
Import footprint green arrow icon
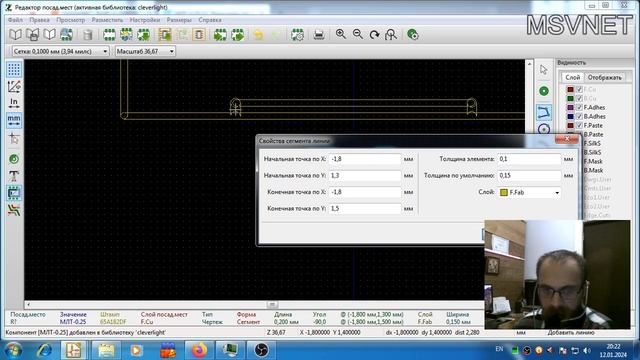[220, 35]
